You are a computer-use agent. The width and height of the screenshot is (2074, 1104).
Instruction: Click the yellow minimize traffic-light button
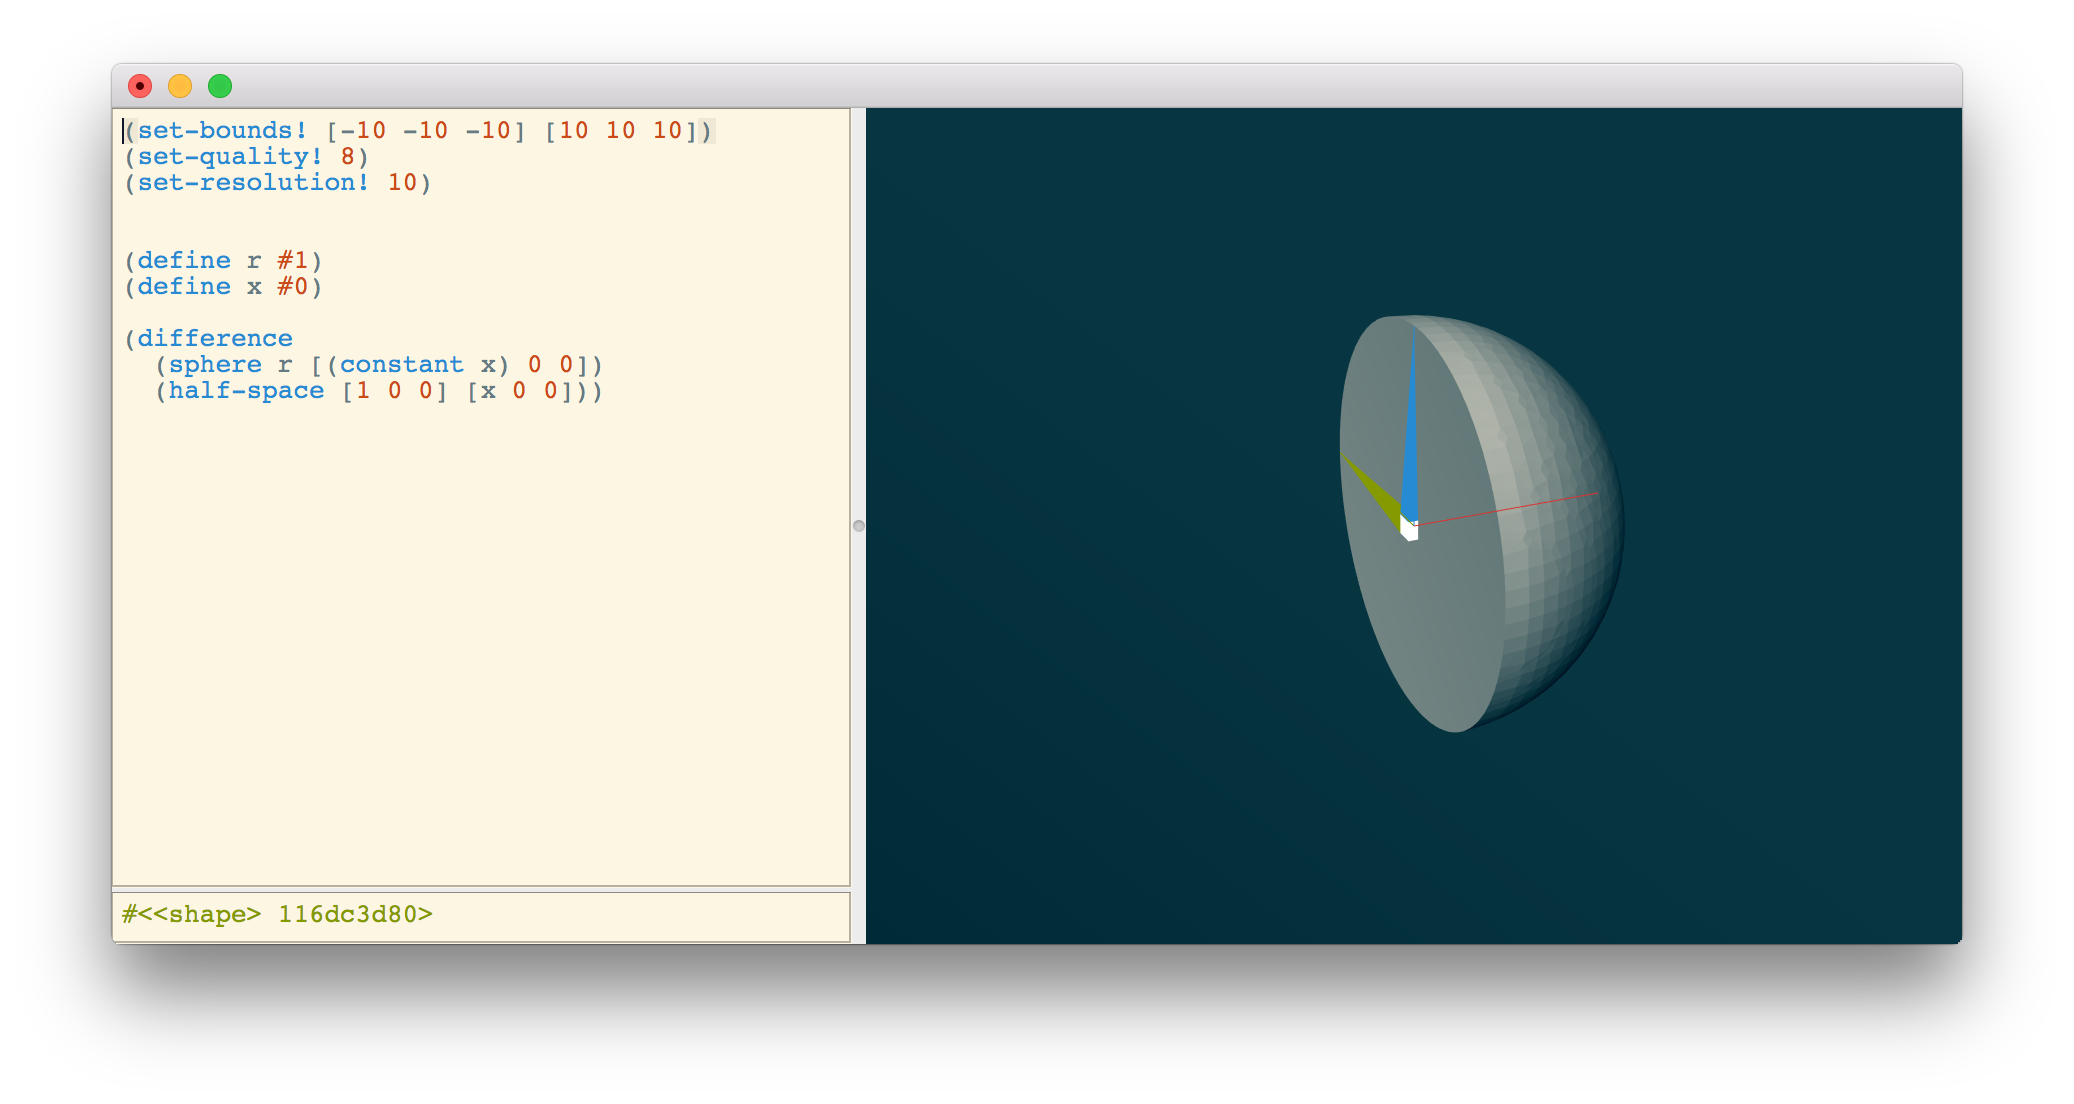[x=180, y=87]
